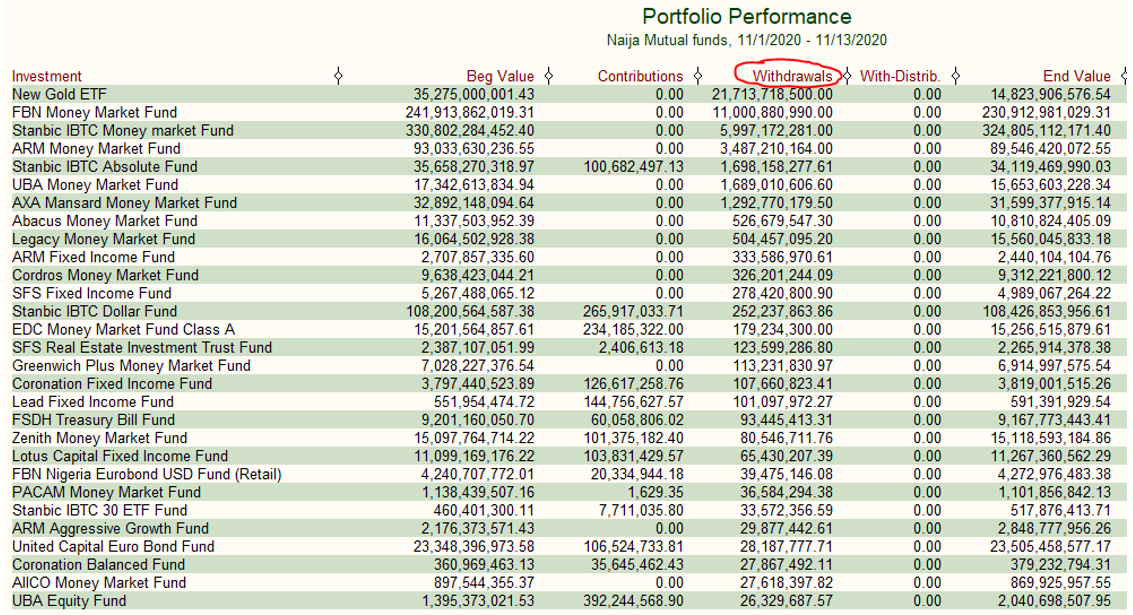Click end value 2,848,777,956.26

pyautogui.click(x=1055, y=528)
